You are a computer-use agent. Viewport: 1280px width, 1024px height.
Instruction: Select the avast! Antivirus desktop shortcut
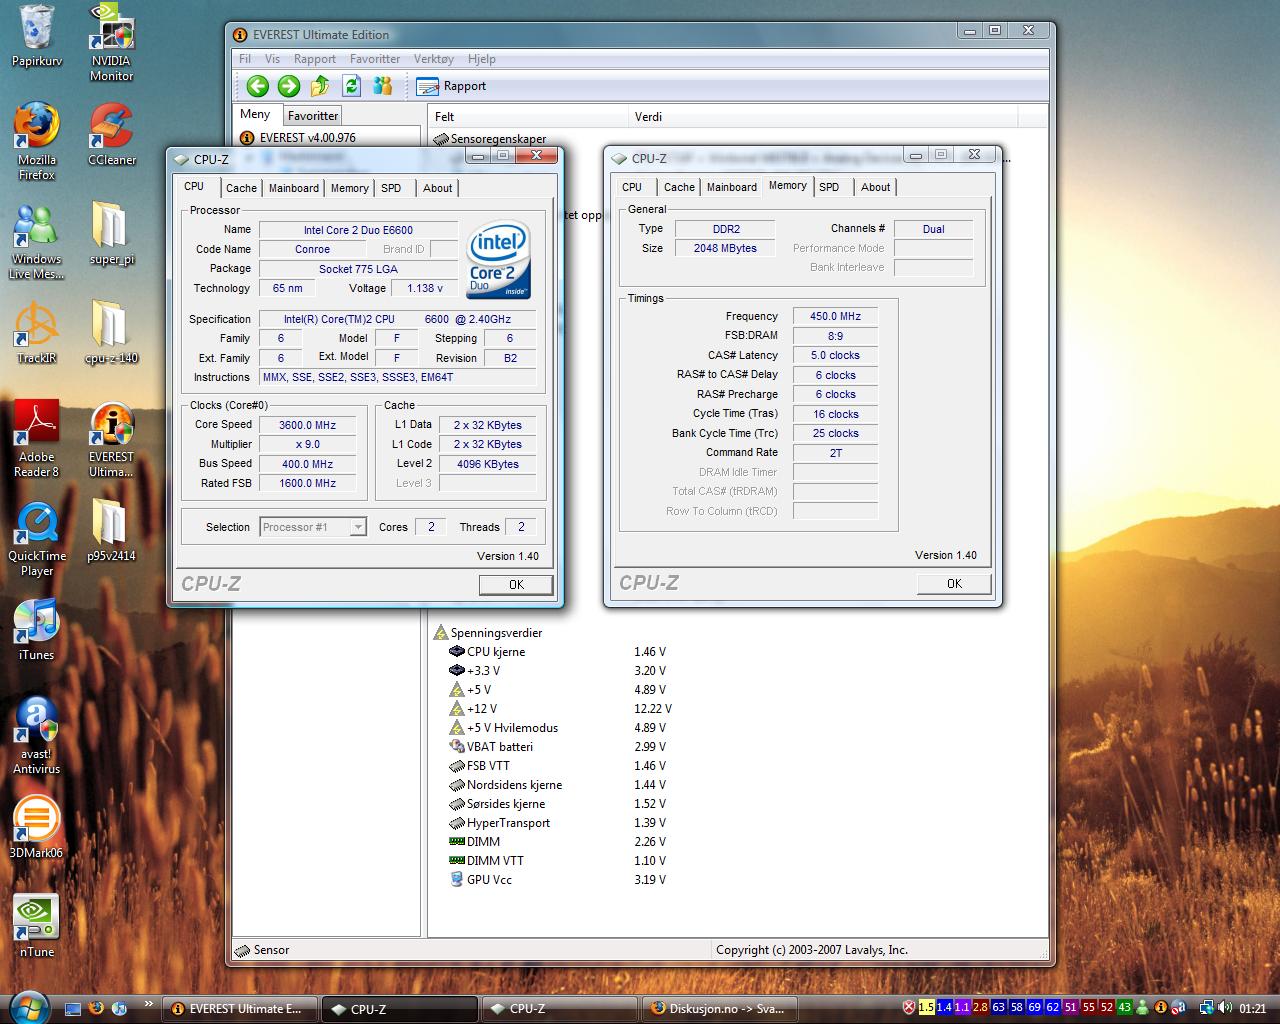pos(37,736)
